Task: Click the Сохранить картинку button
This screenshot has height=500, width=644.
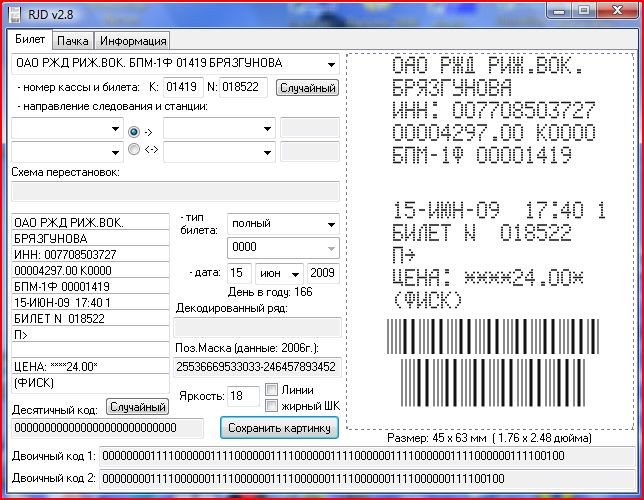Action: [279, 428]
